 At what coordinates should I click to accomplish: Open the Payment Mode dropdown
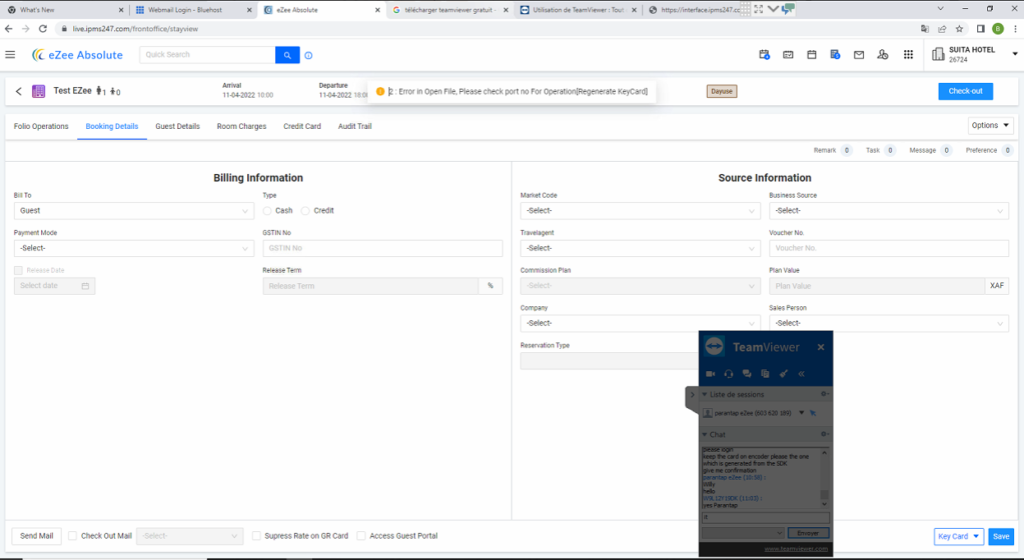(x=134, y=248)
